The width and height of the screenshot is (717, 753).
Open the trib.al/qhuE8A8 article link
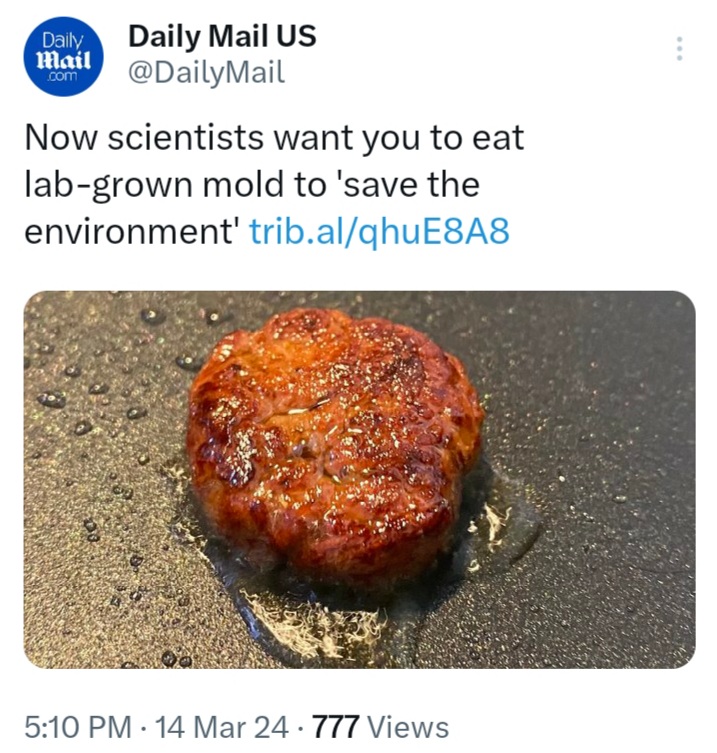tap(379, 231)
